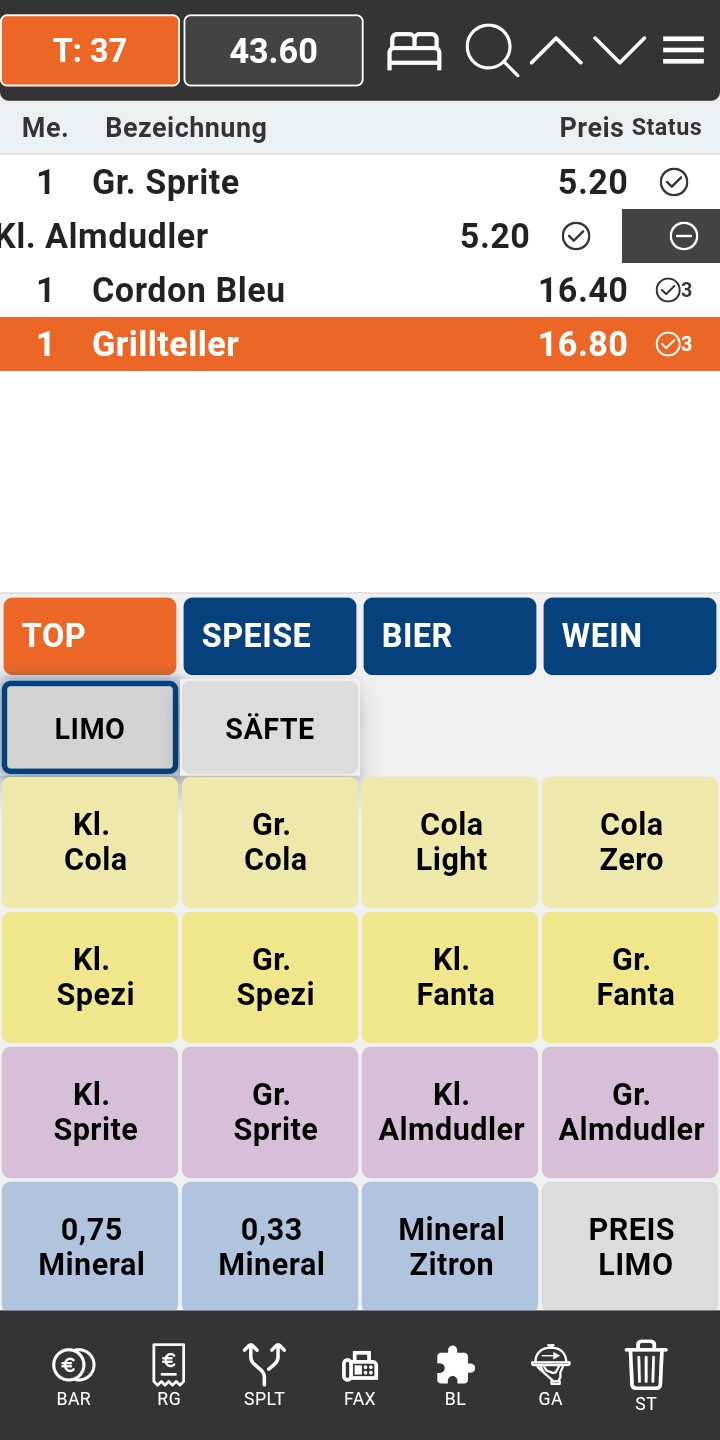Toggle the status checkmark for Gr. Sprite

674,182
